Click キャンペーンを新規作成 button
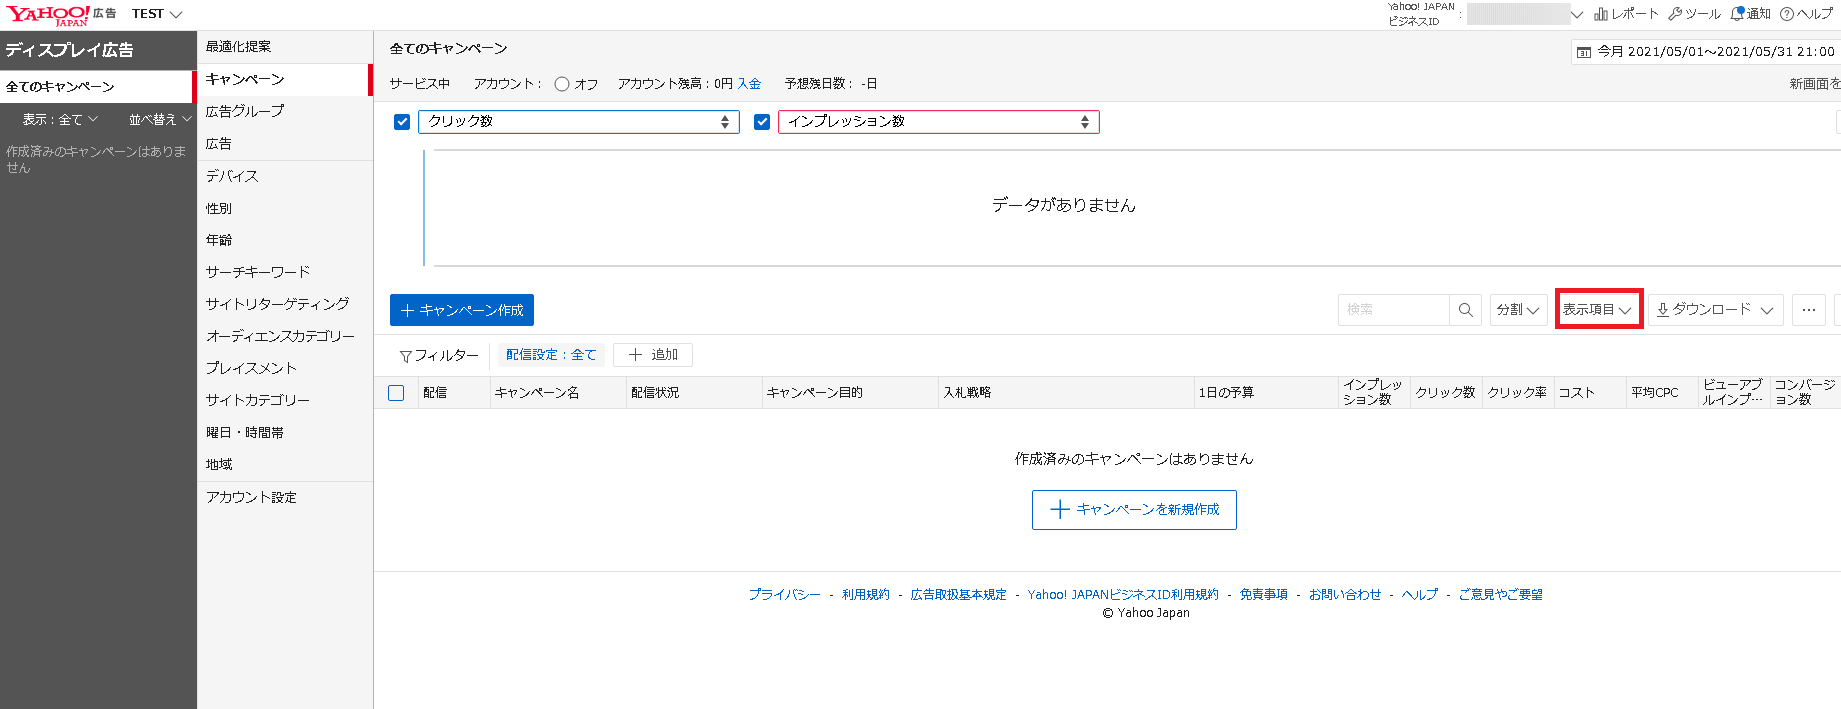The width and height of the screenshot is (1841, 709). [x=1134, y=510]
